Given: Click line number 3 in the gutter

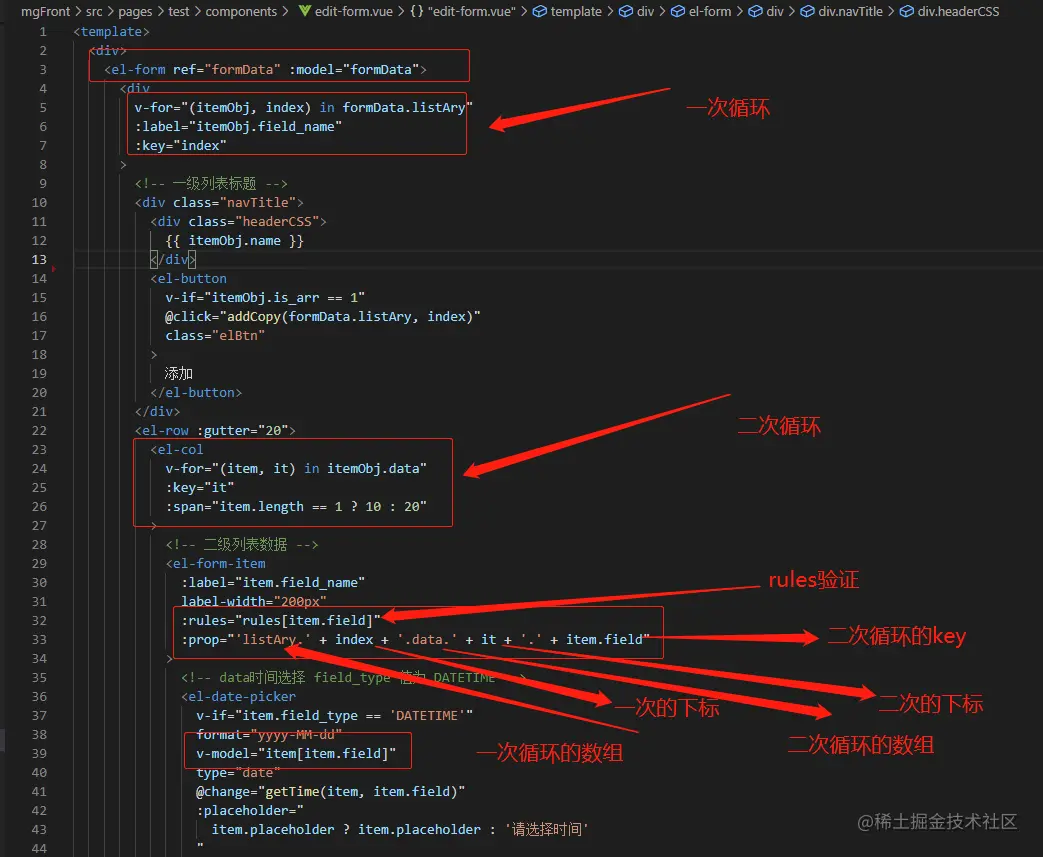Looking at the screenshot, I should pyautogui.click(x=43, y=69).
